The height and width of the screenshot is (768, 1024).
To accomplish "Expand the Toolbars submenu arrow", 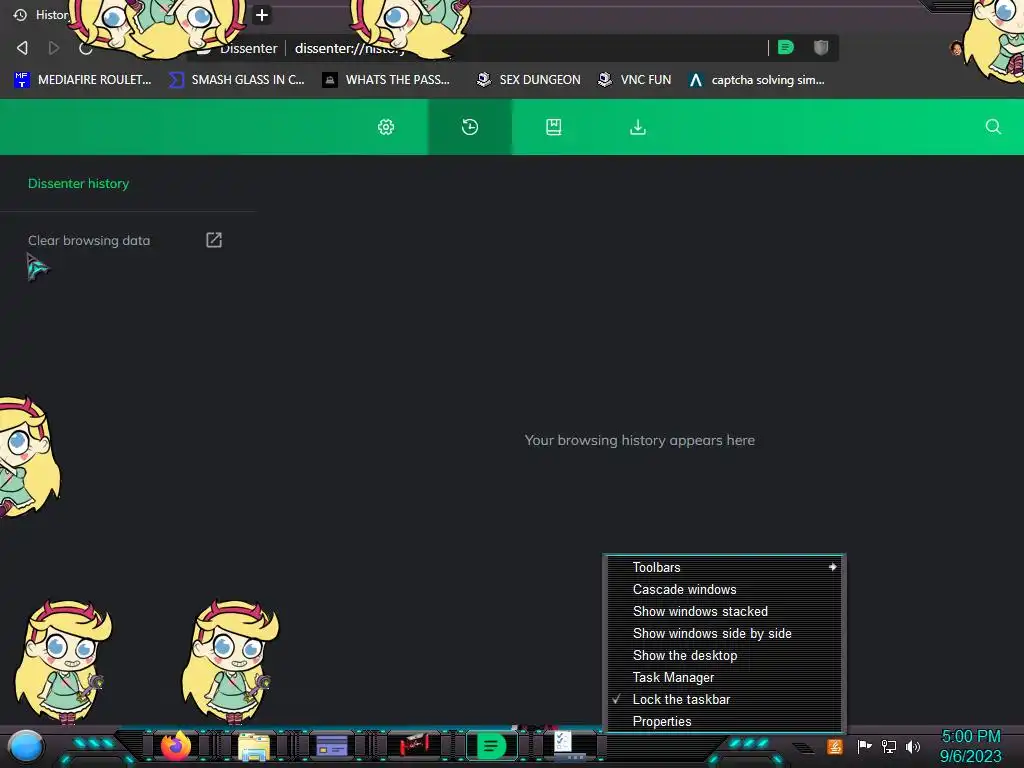I will (x=833, y=567).
